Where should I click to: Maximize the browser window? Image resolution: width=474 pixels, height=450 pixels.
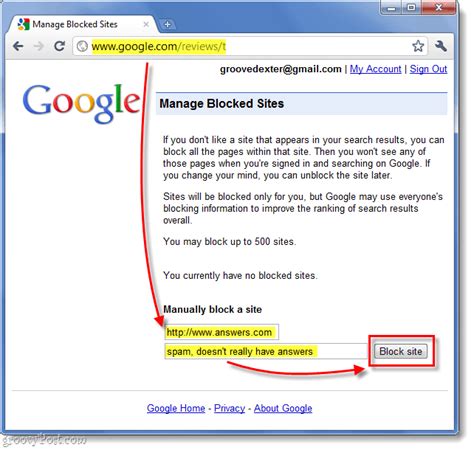[x=411, y=7]
